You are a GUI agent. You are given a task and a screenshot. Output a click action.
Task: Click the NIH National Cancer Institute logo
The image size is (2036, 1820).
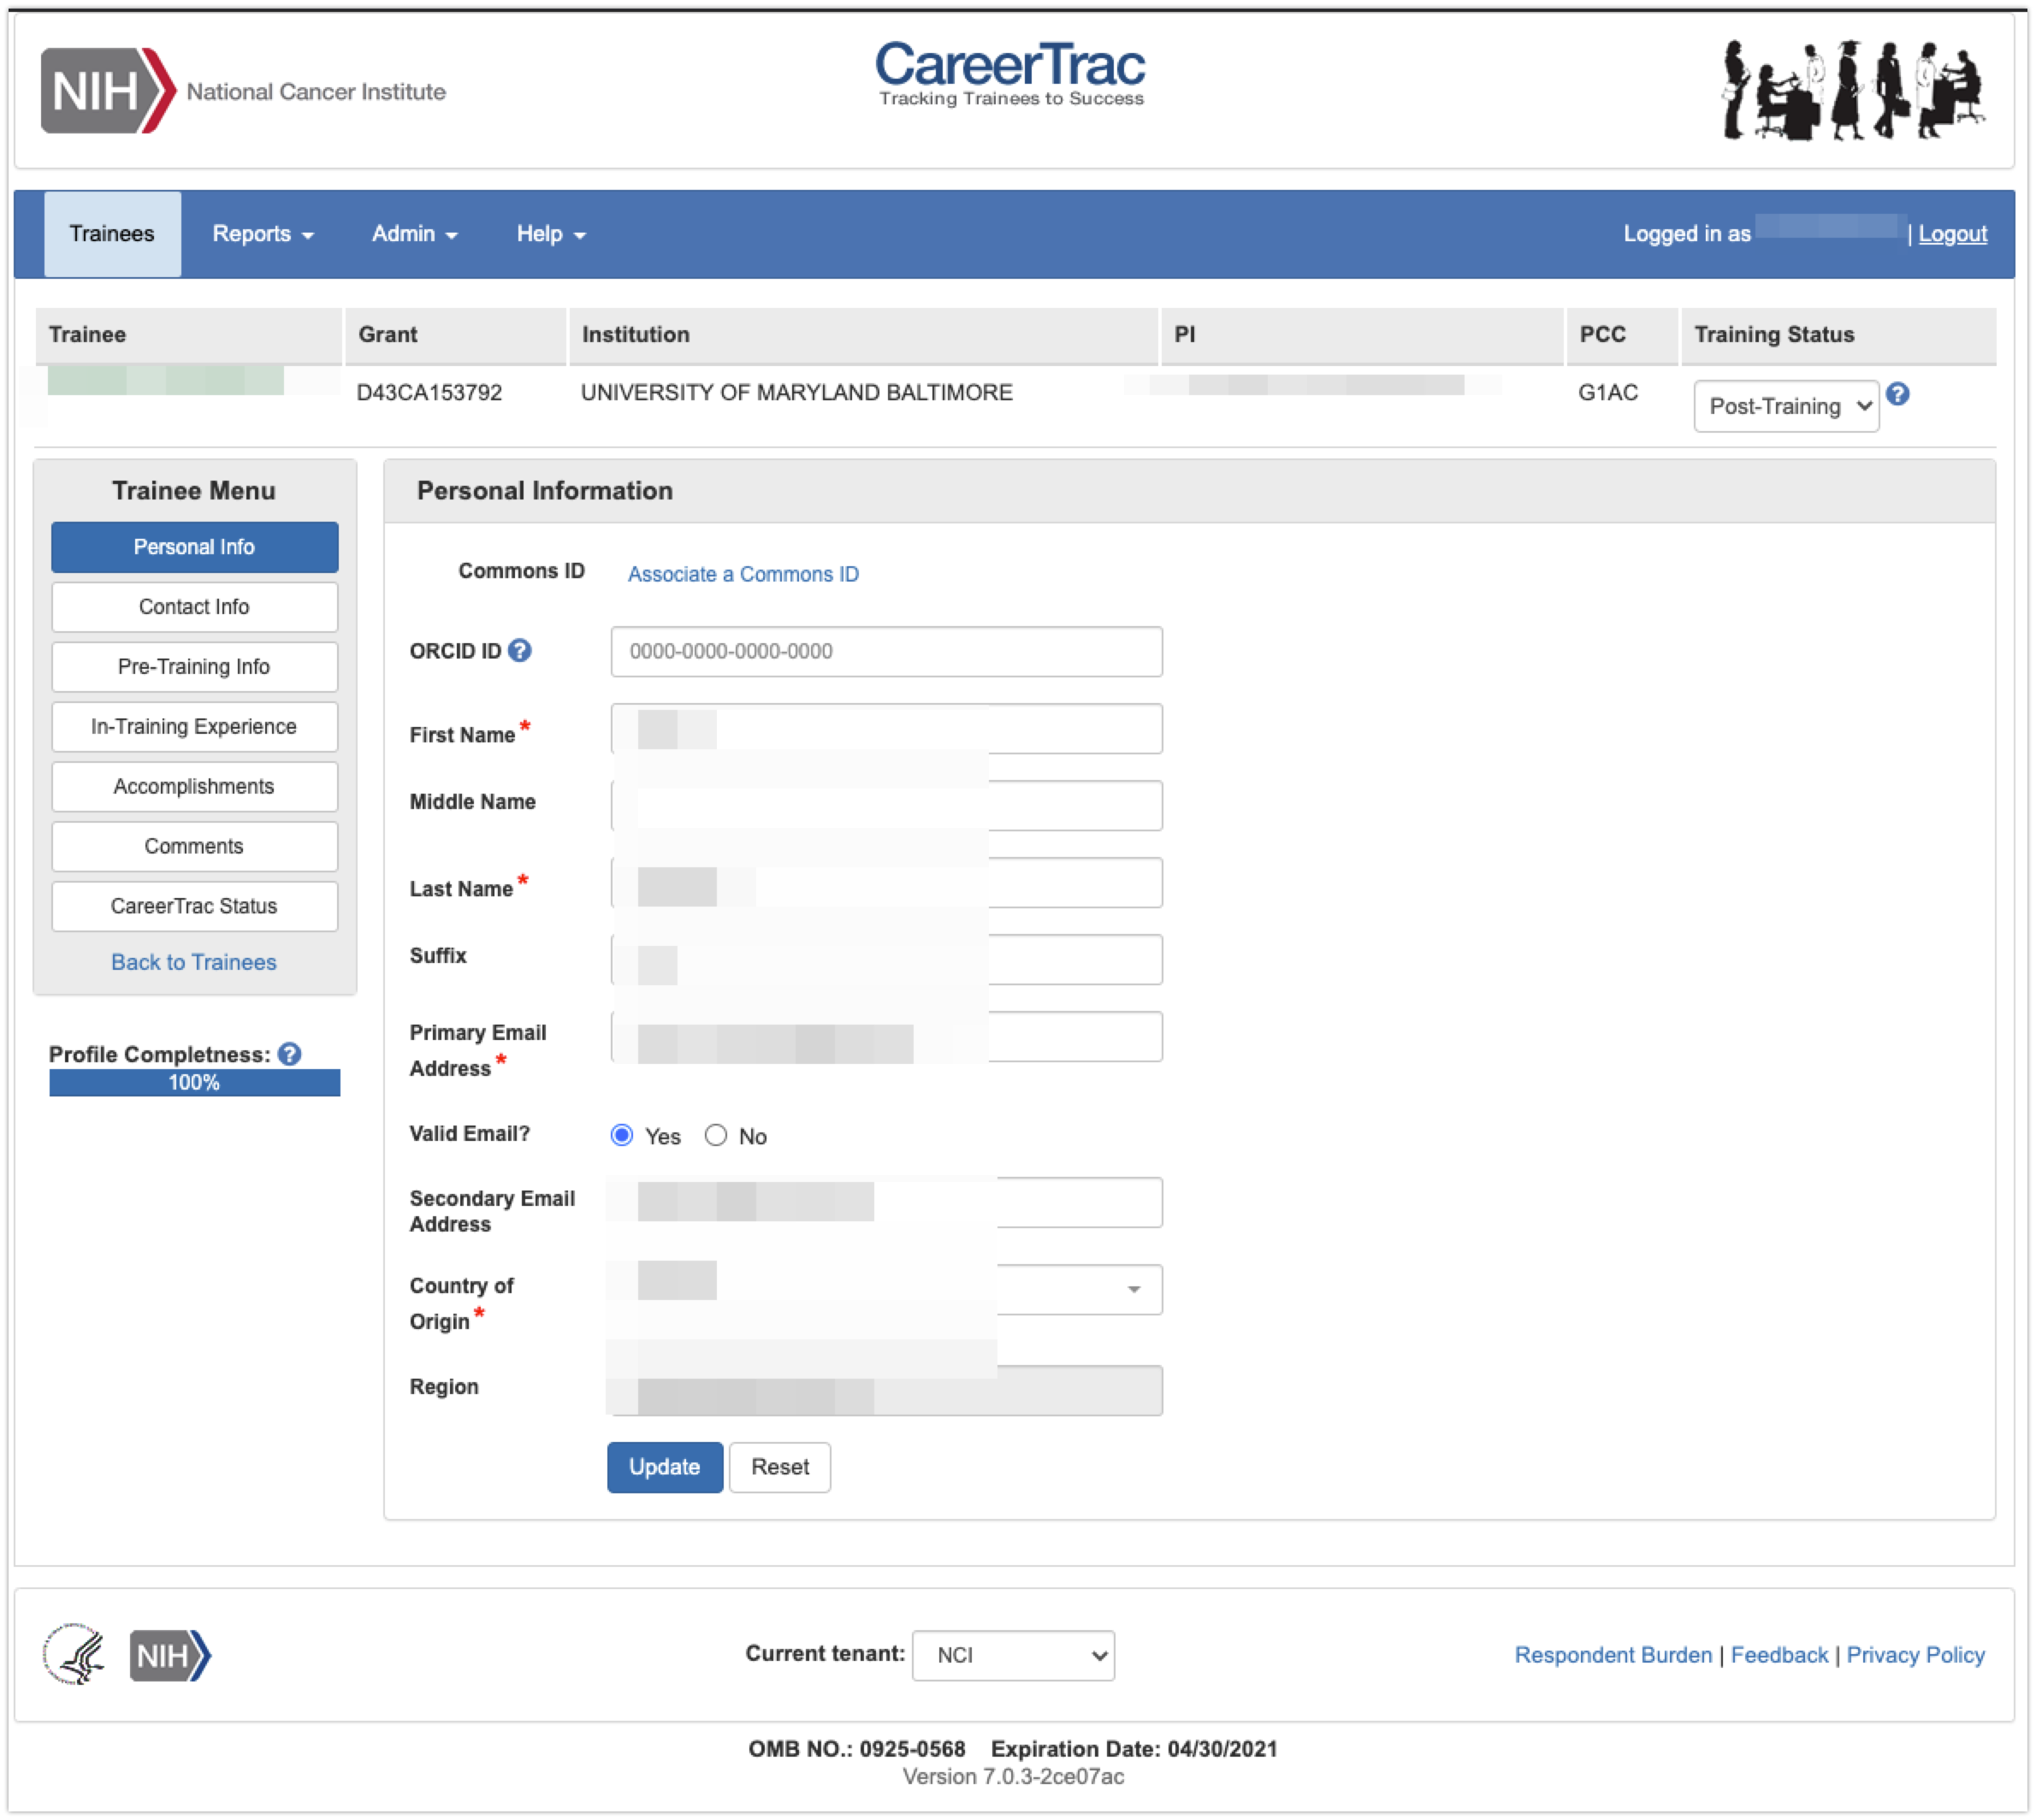(243, 91)
